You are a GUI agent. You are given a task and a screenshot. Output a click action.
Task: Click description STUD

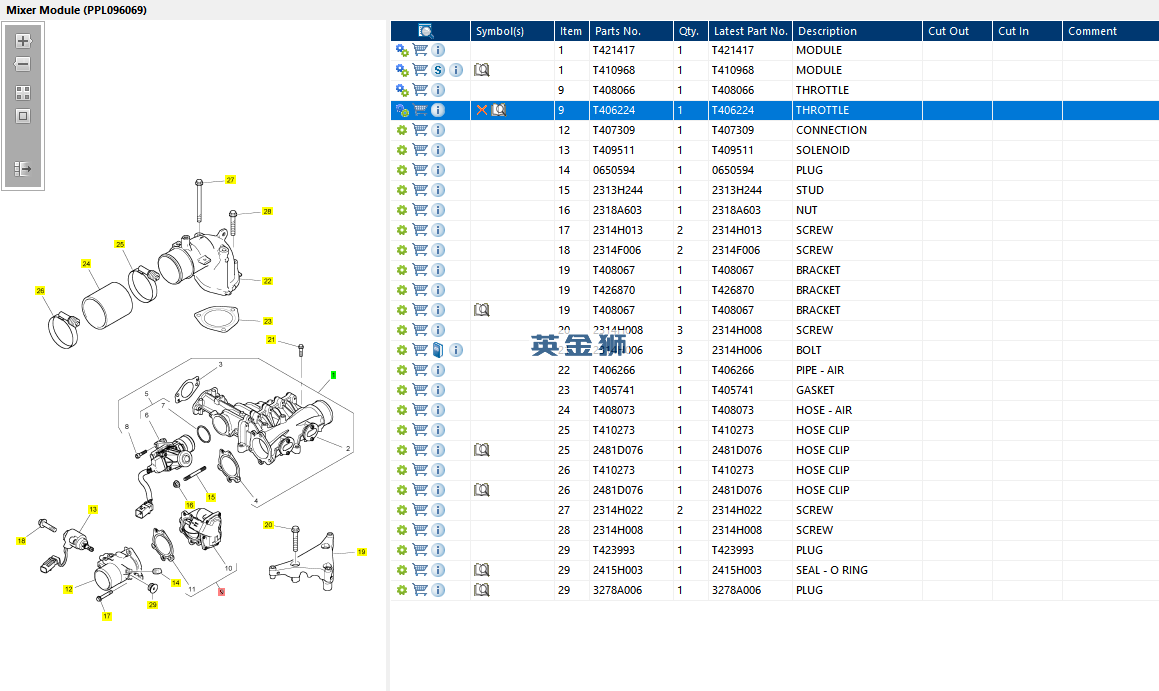[x=810, y=190]
